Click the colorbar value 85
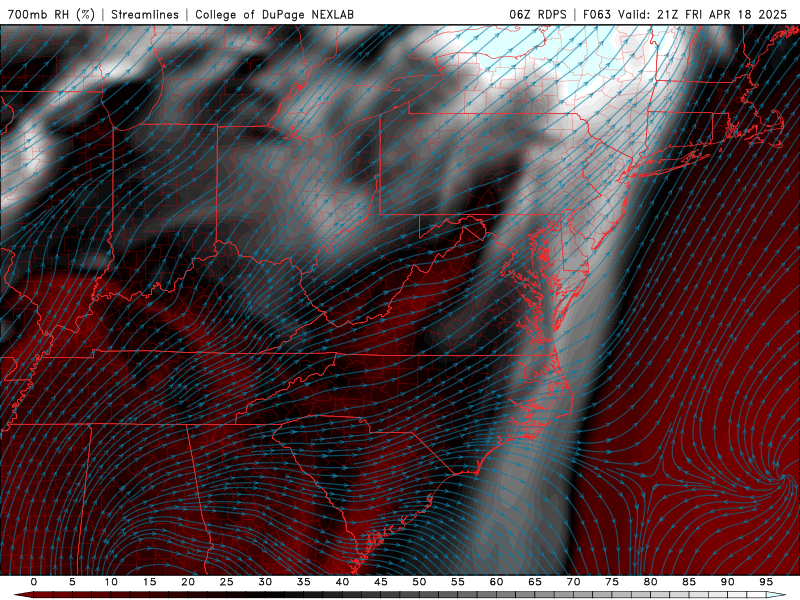Viewport: 800px width, 600px height. click(689, 582)
